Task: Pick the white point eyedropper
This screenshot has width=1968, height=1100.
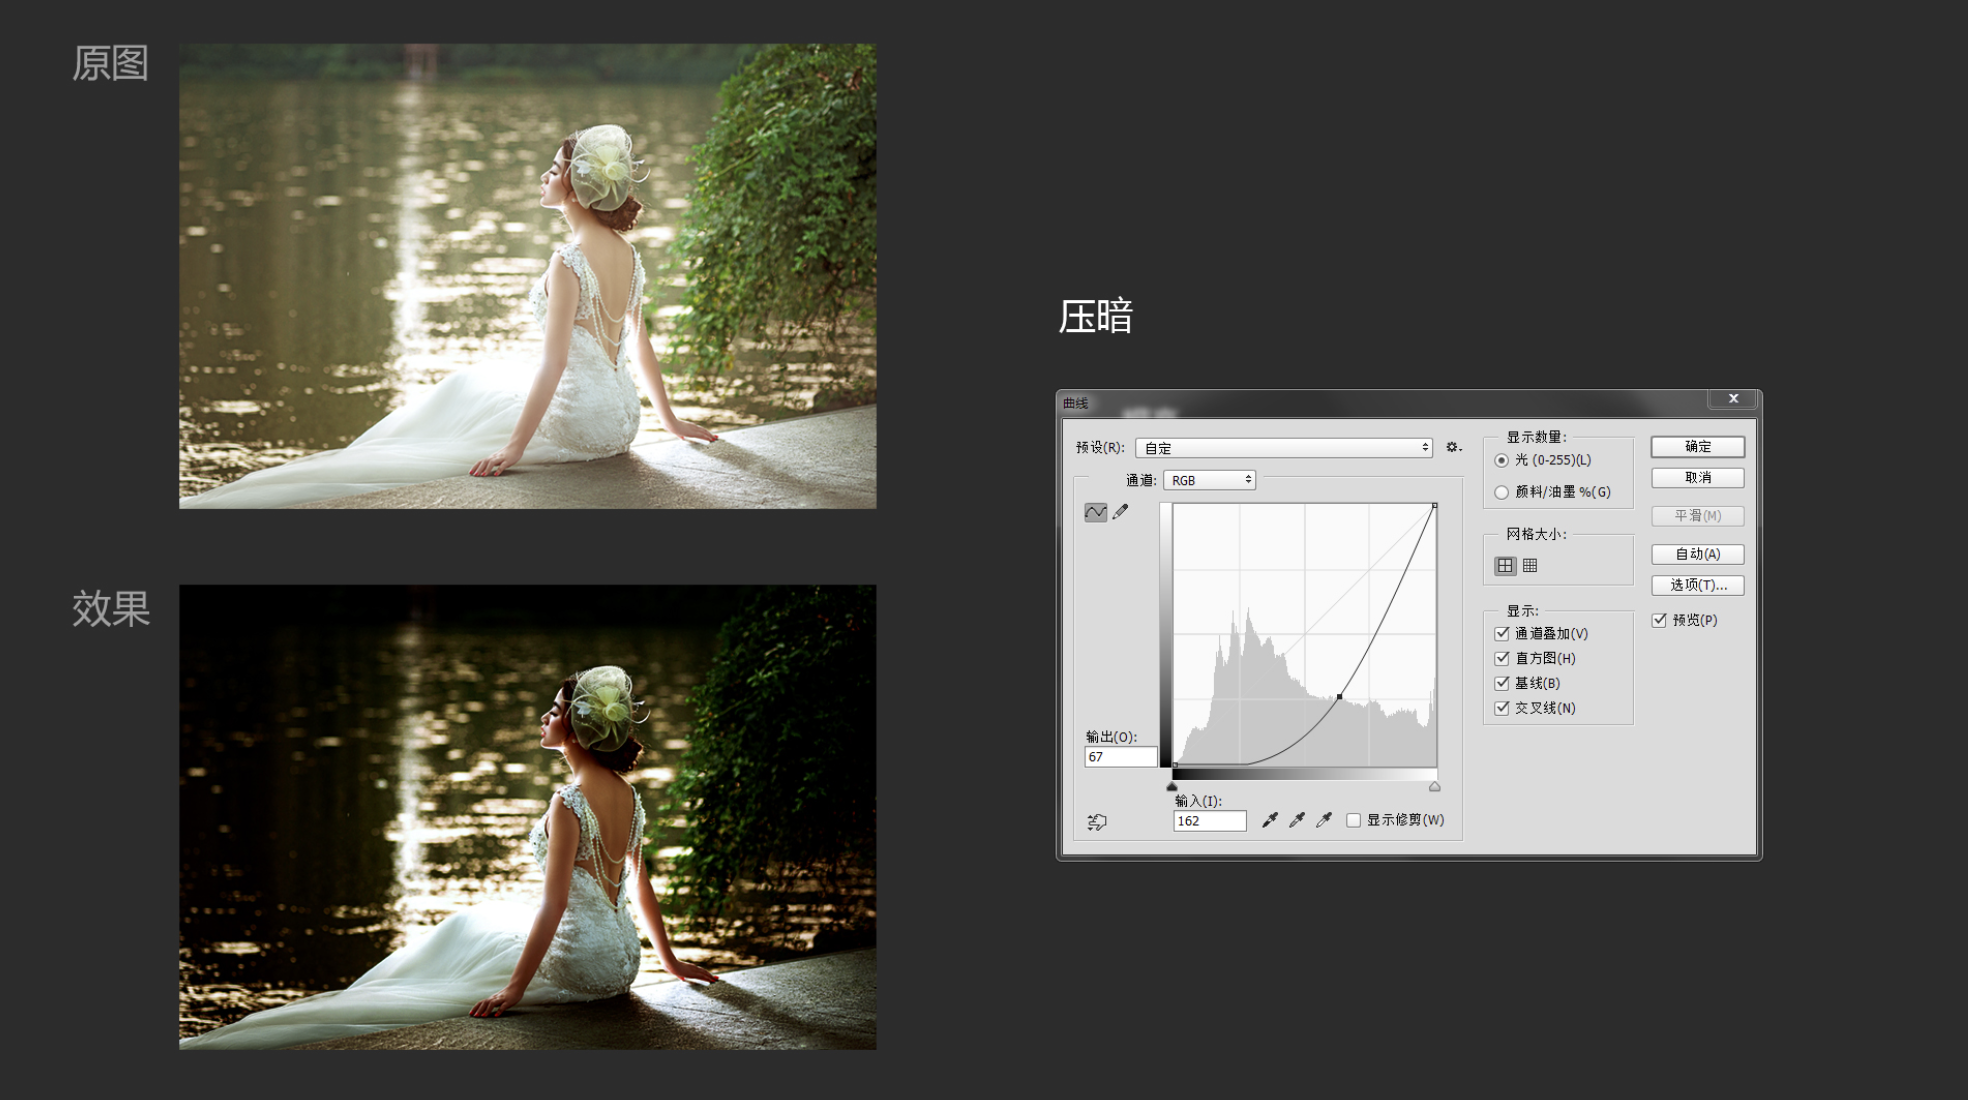Action: [1324, 820]
